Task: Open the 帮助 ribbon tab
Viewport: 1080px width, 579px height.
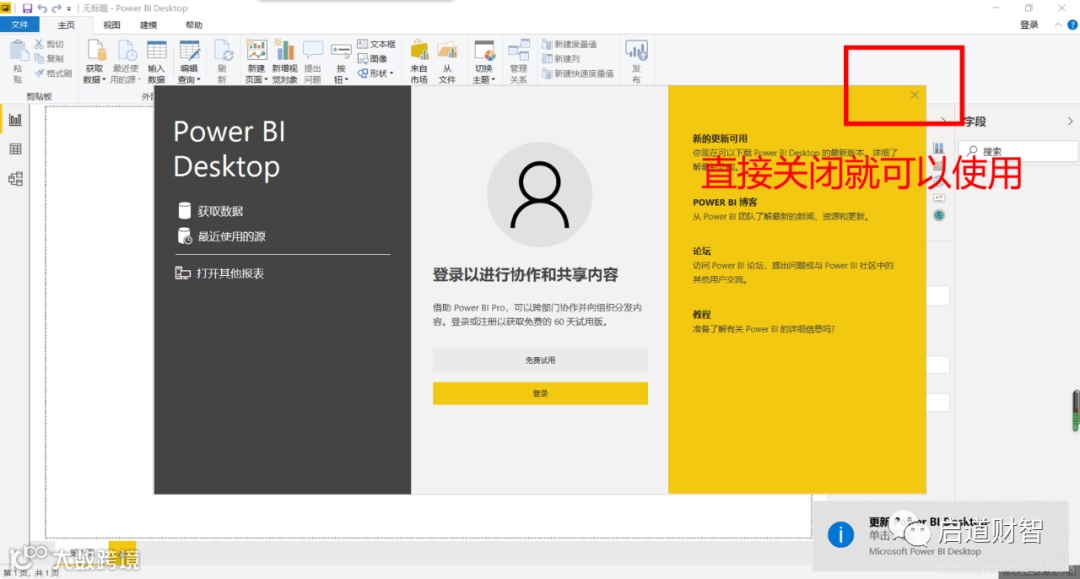Action: [x=194, y=25]
